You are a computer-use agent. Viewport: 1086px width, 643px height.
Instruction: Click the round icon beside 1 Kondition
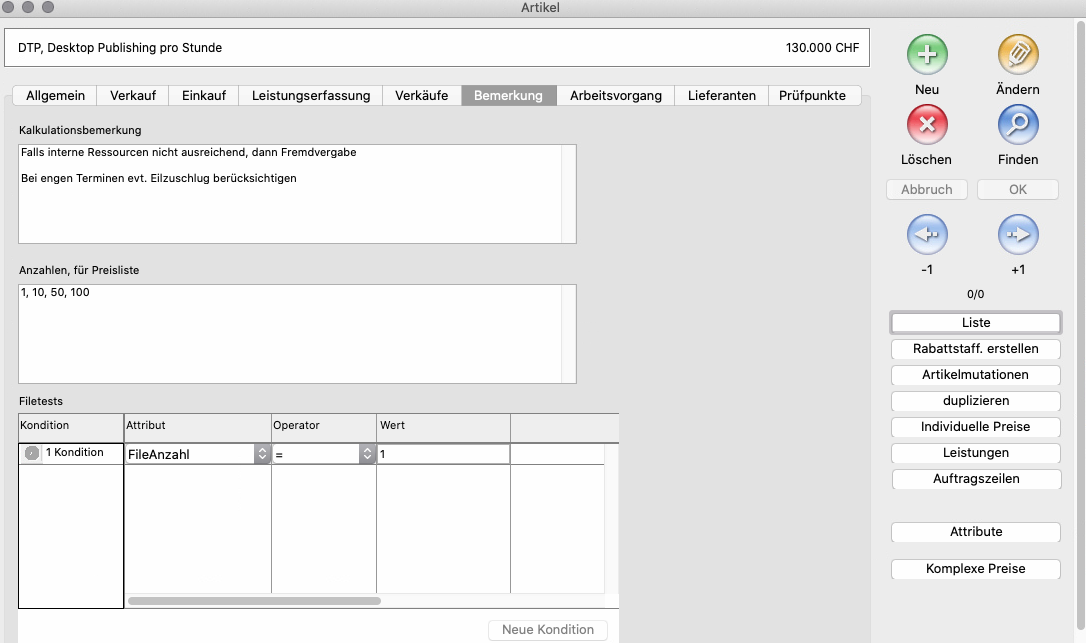point(32,453)
